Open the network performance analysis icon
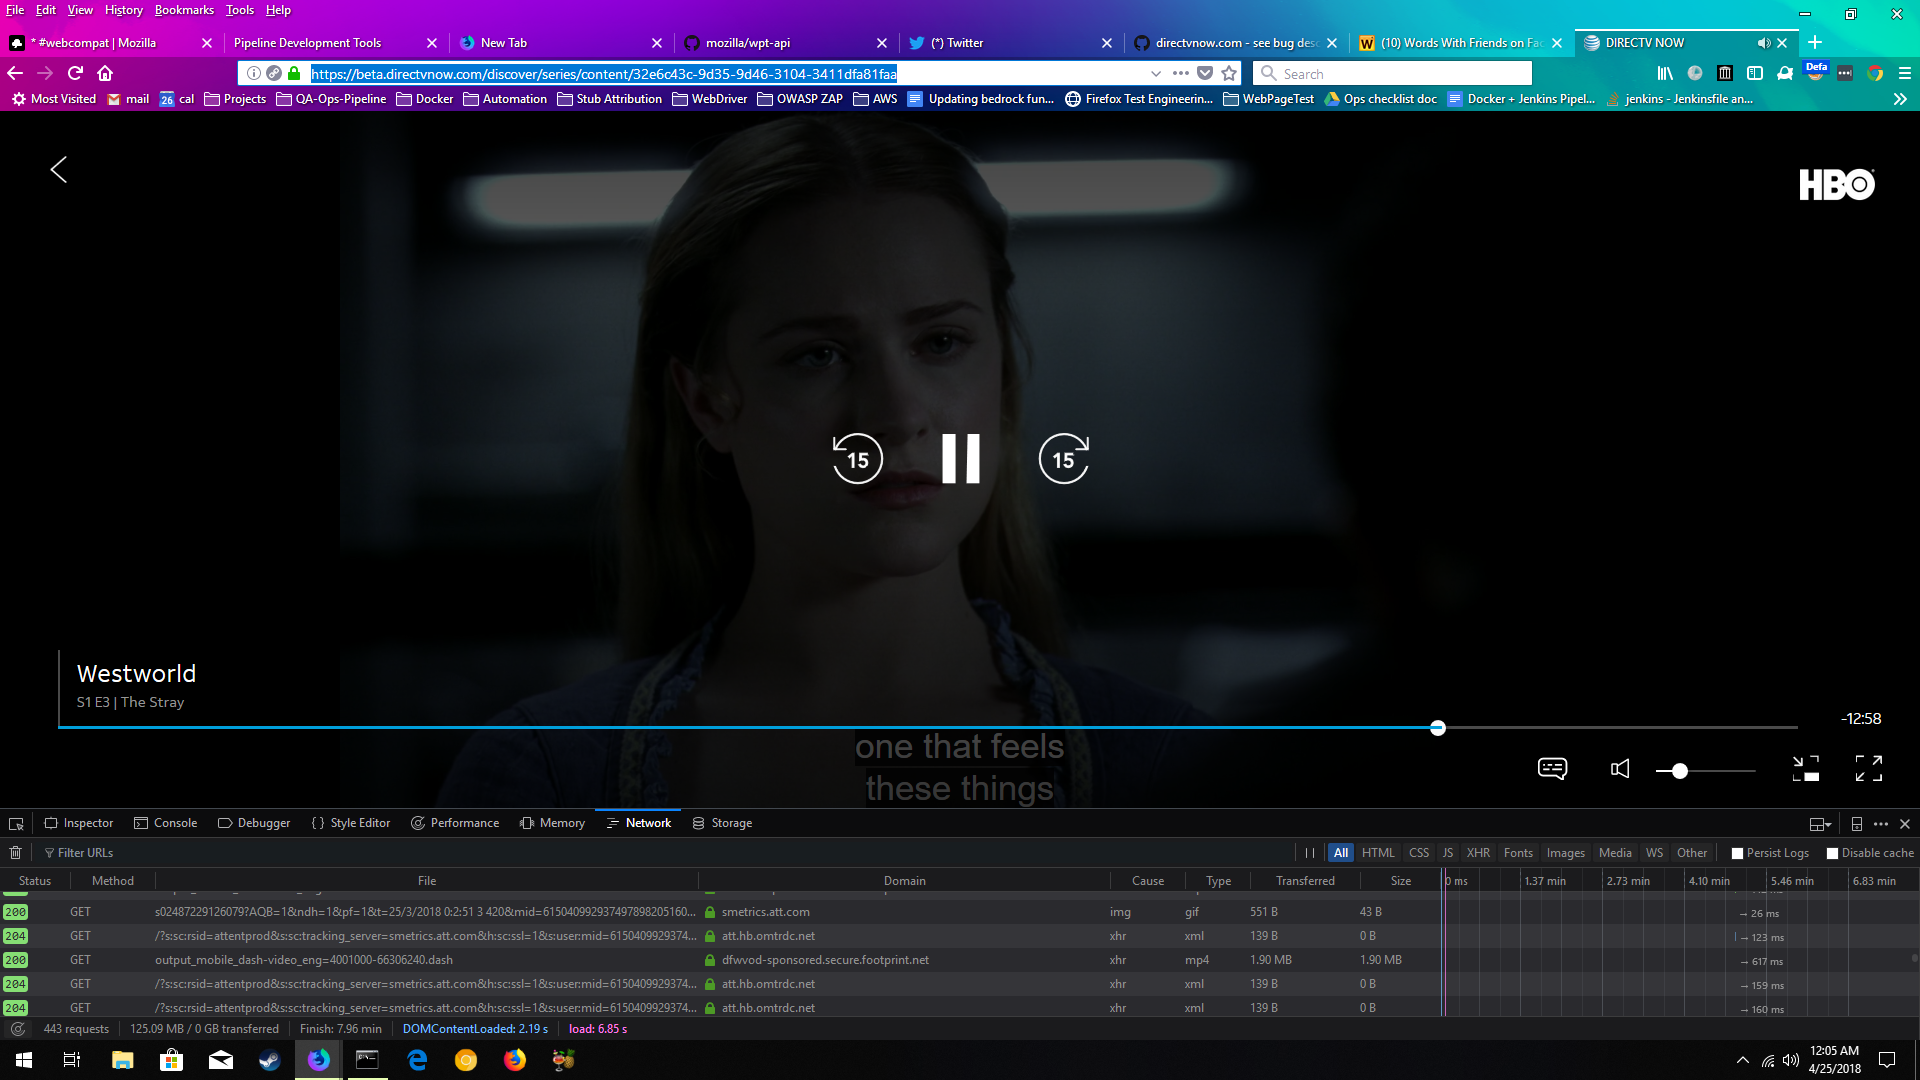Viewport: 1920px width, 1080px height. [18, 1029]
